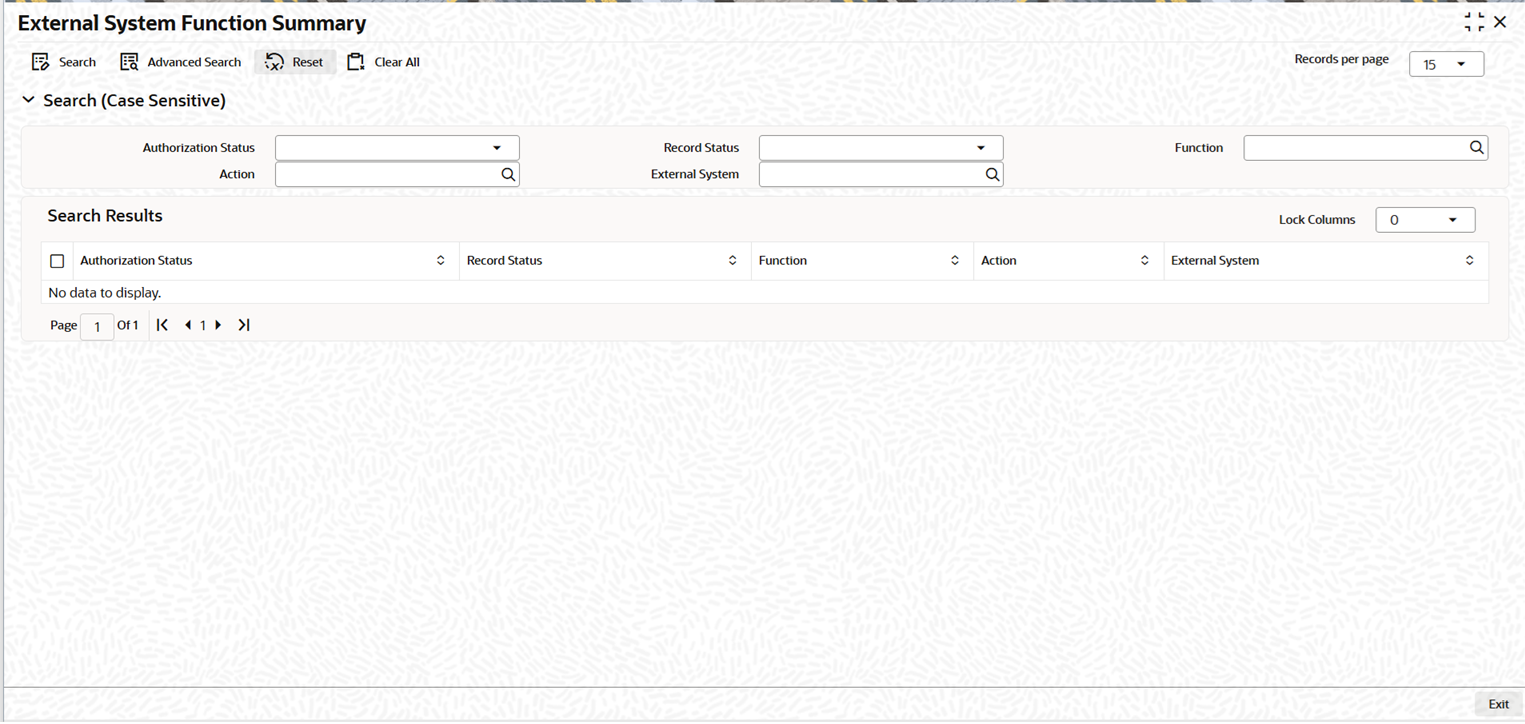Open lookup for the Action field
Image resolution: width=1525 pixels, height=724 pixels.
[509, 174]
